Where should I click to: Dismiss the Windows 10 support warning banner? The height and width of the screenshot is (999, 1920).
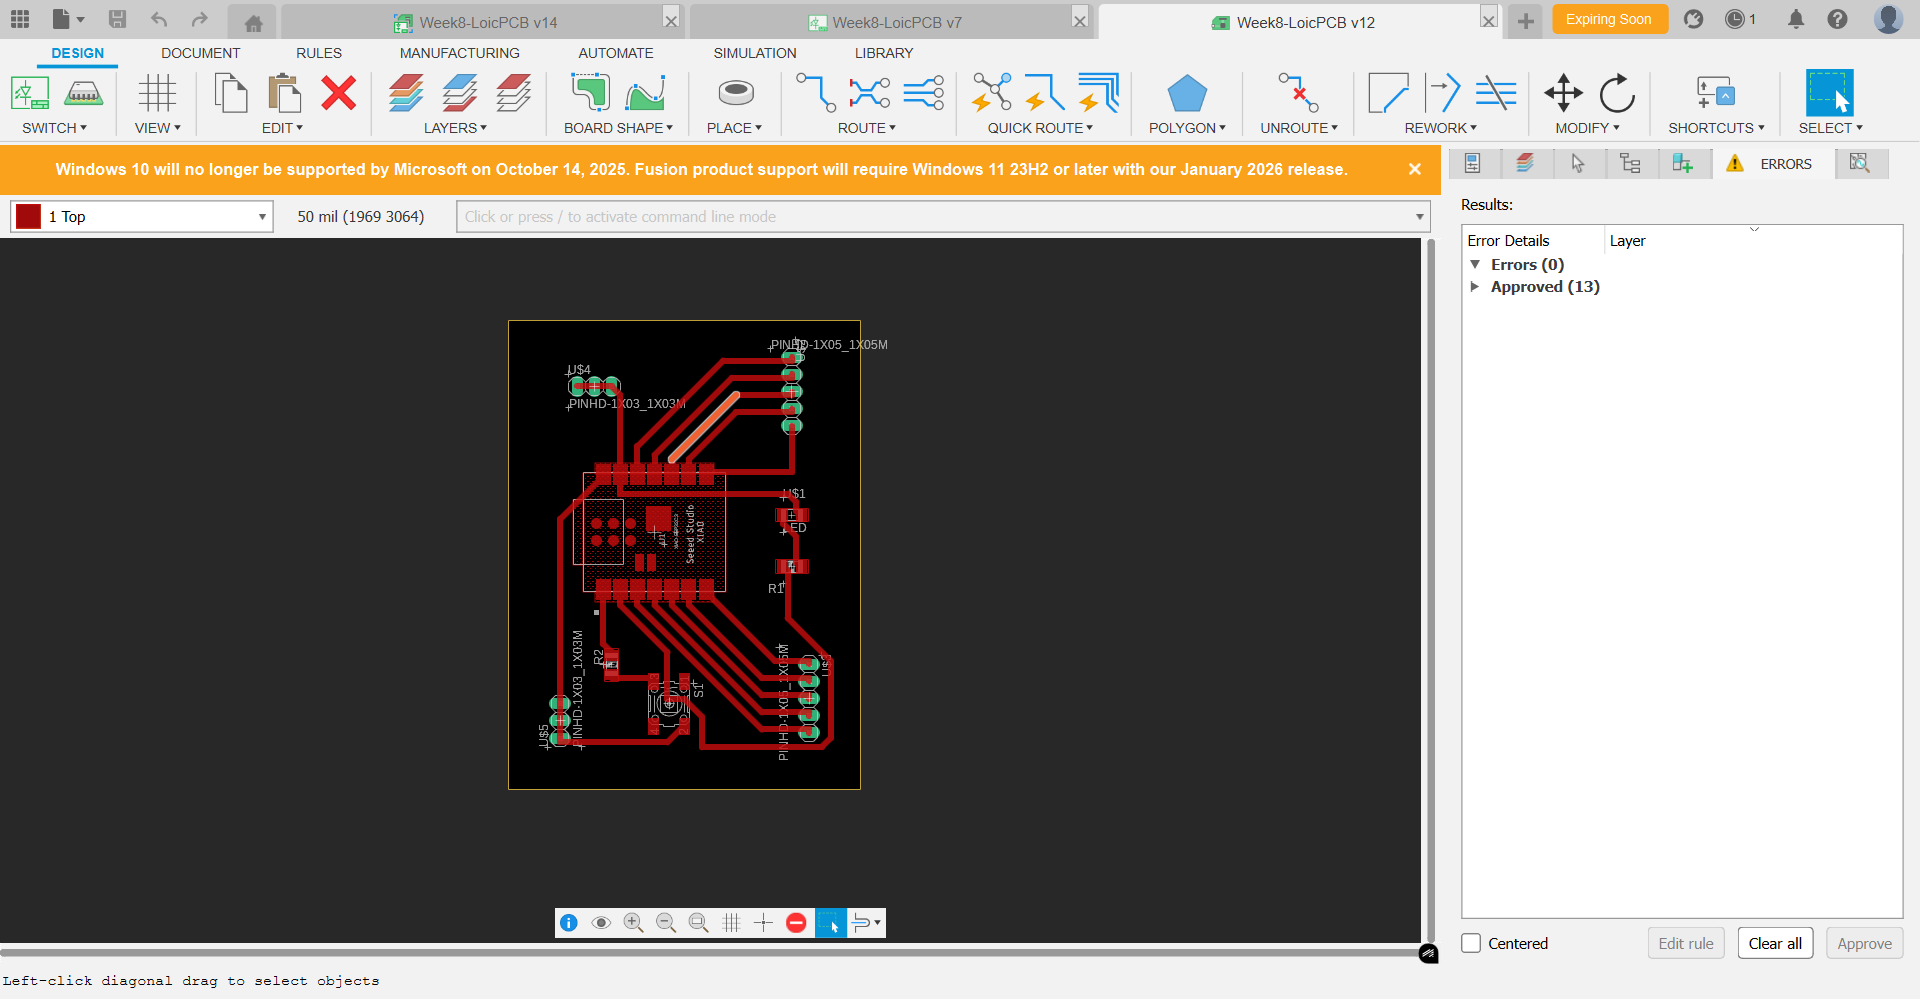[1415, 169]
